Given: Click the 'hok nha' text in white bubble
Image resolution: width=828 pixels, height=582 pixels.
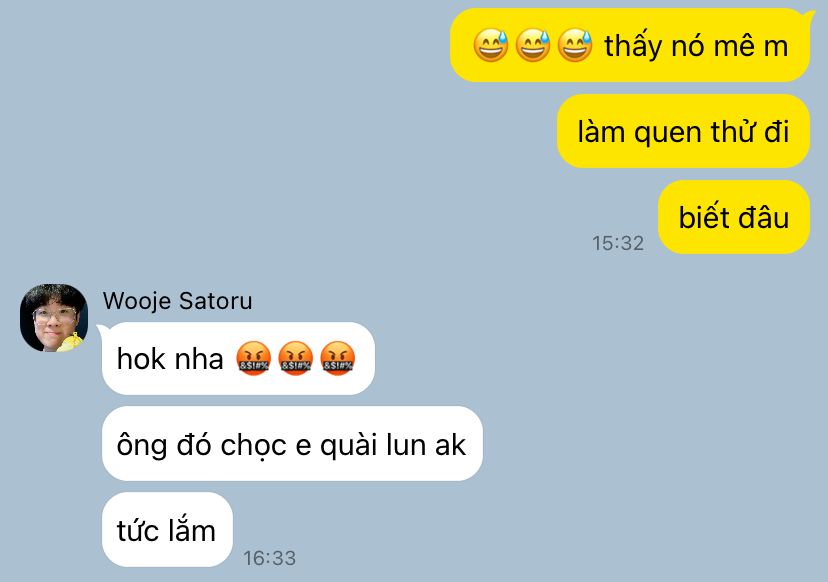Looking at the screenshot, I should pyautogui.click(x=170, y=359).
